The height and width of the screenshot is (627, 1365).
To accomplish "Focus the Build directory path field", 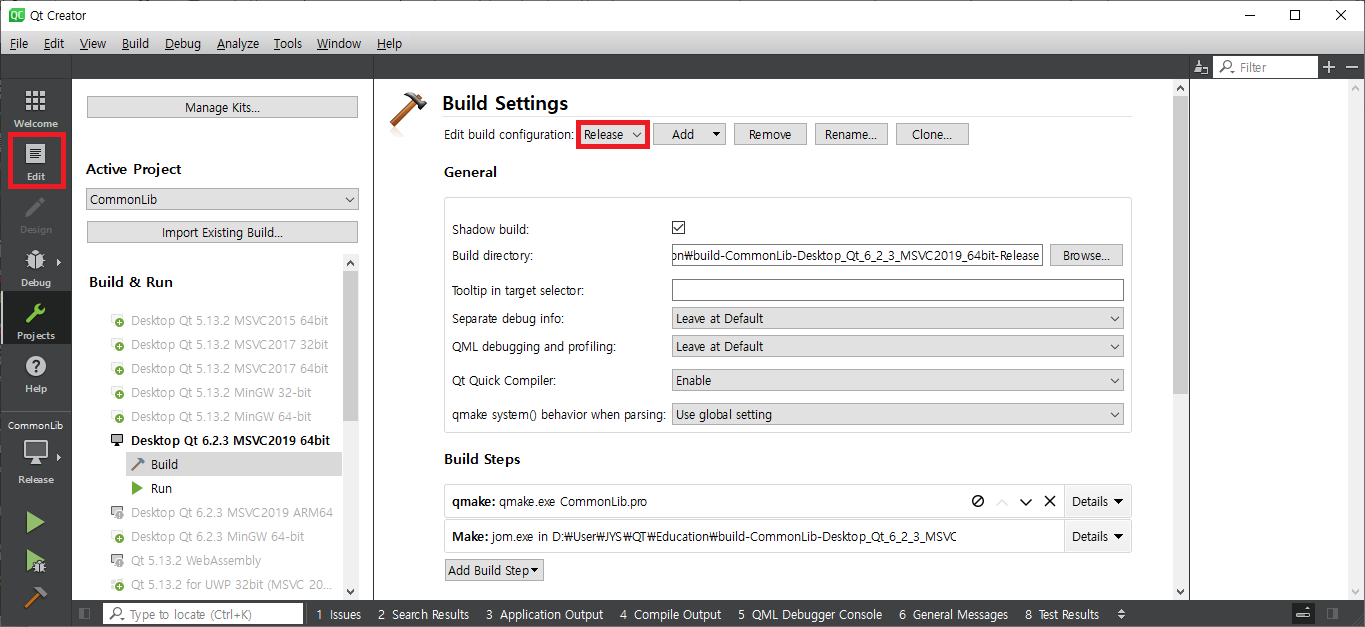I will [857, 255].
